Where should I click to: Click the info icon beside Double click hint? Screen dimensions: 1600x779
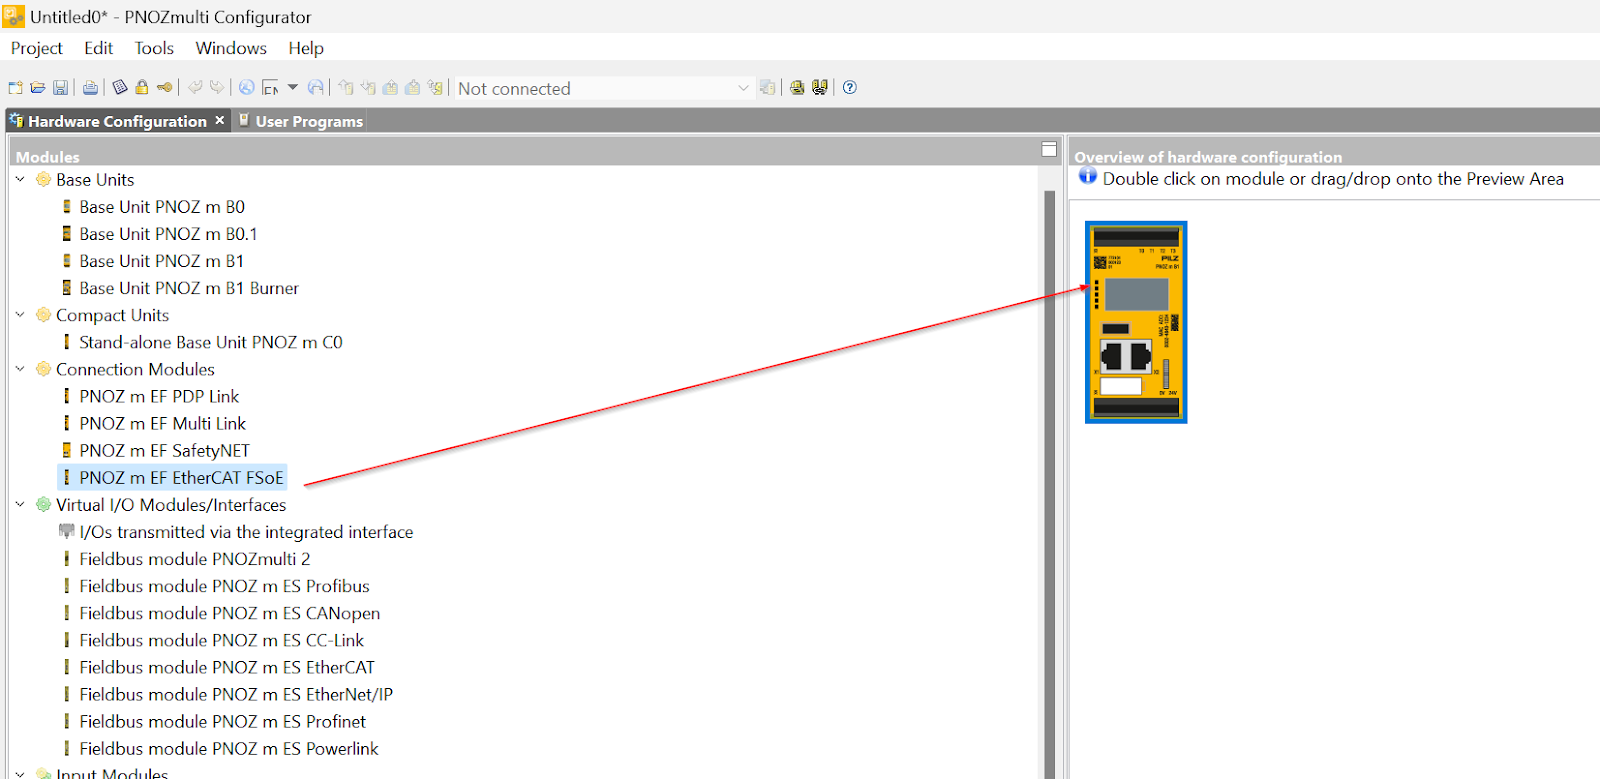point(1087,176)
